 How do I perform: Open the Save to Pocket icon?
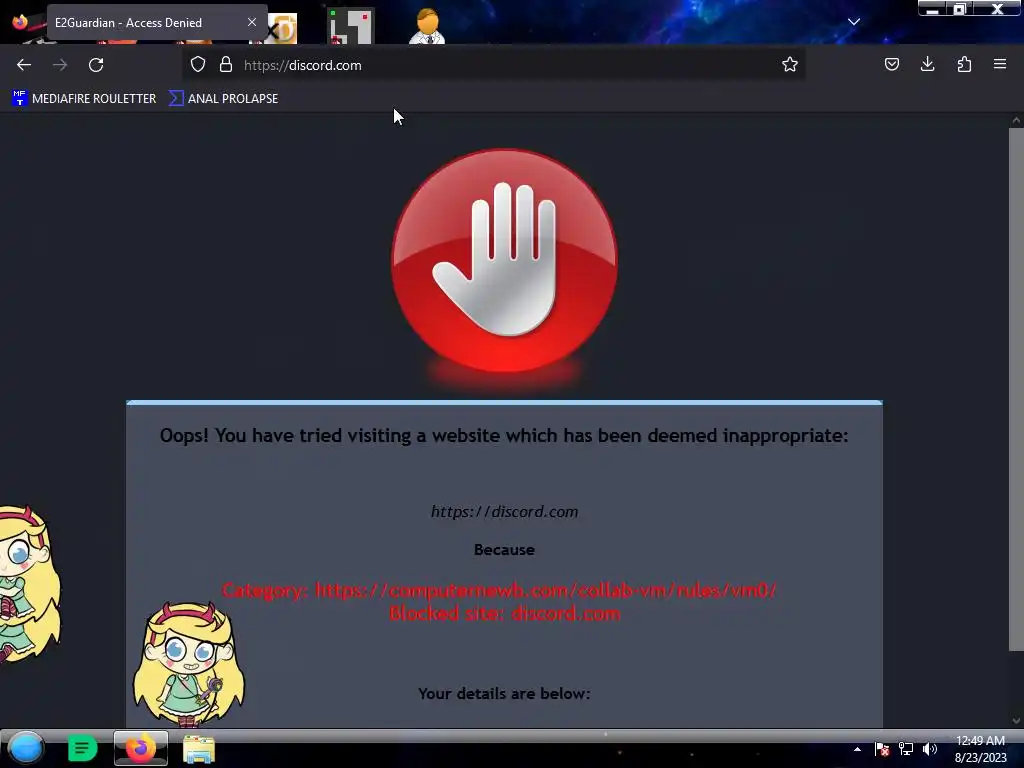coord(891,64)
